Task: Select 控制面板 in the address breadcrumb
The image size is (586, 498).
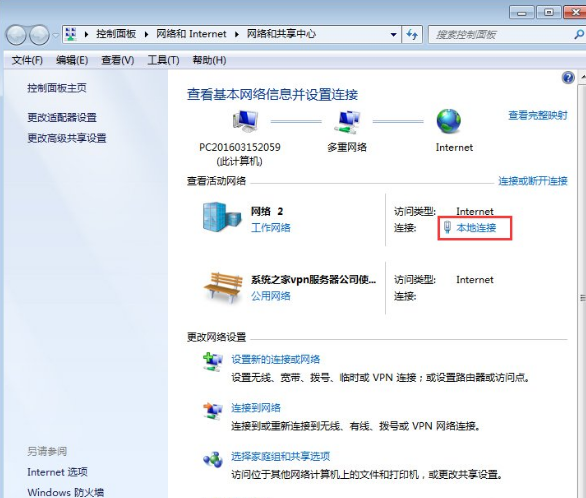Action: [116, 34]
